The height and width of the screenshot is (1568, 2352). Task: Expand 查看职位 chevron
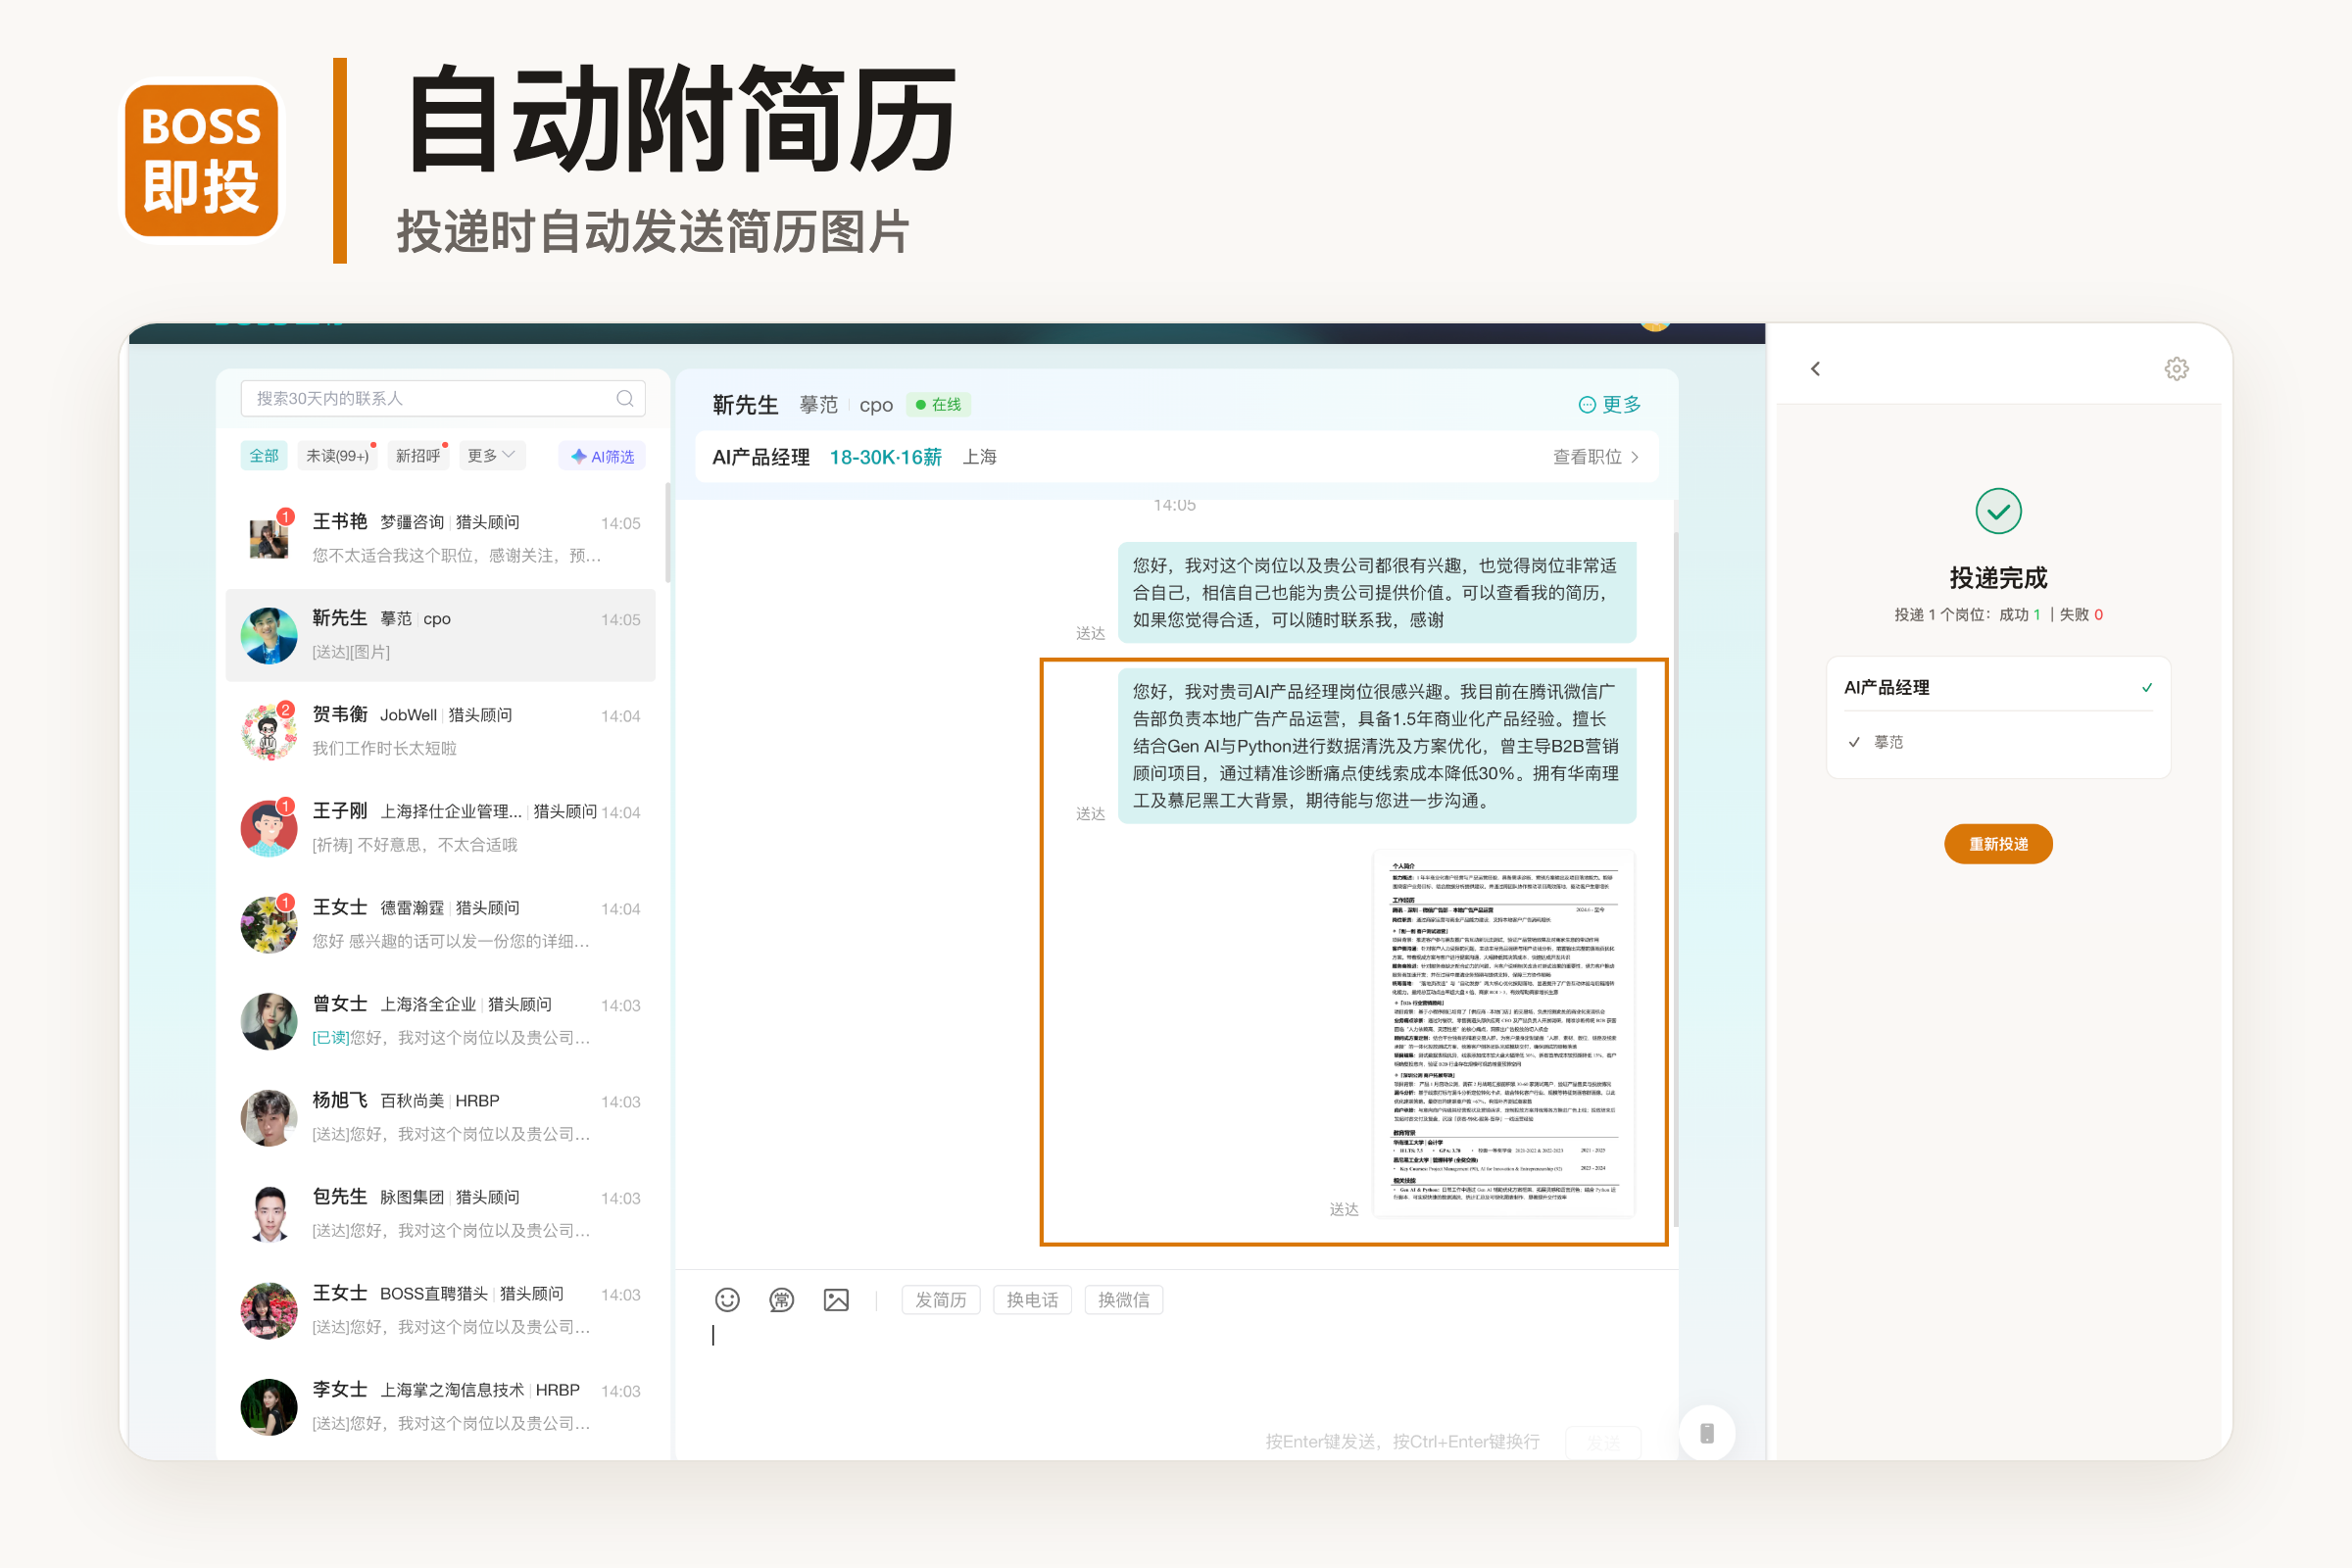coord(1635,457)
